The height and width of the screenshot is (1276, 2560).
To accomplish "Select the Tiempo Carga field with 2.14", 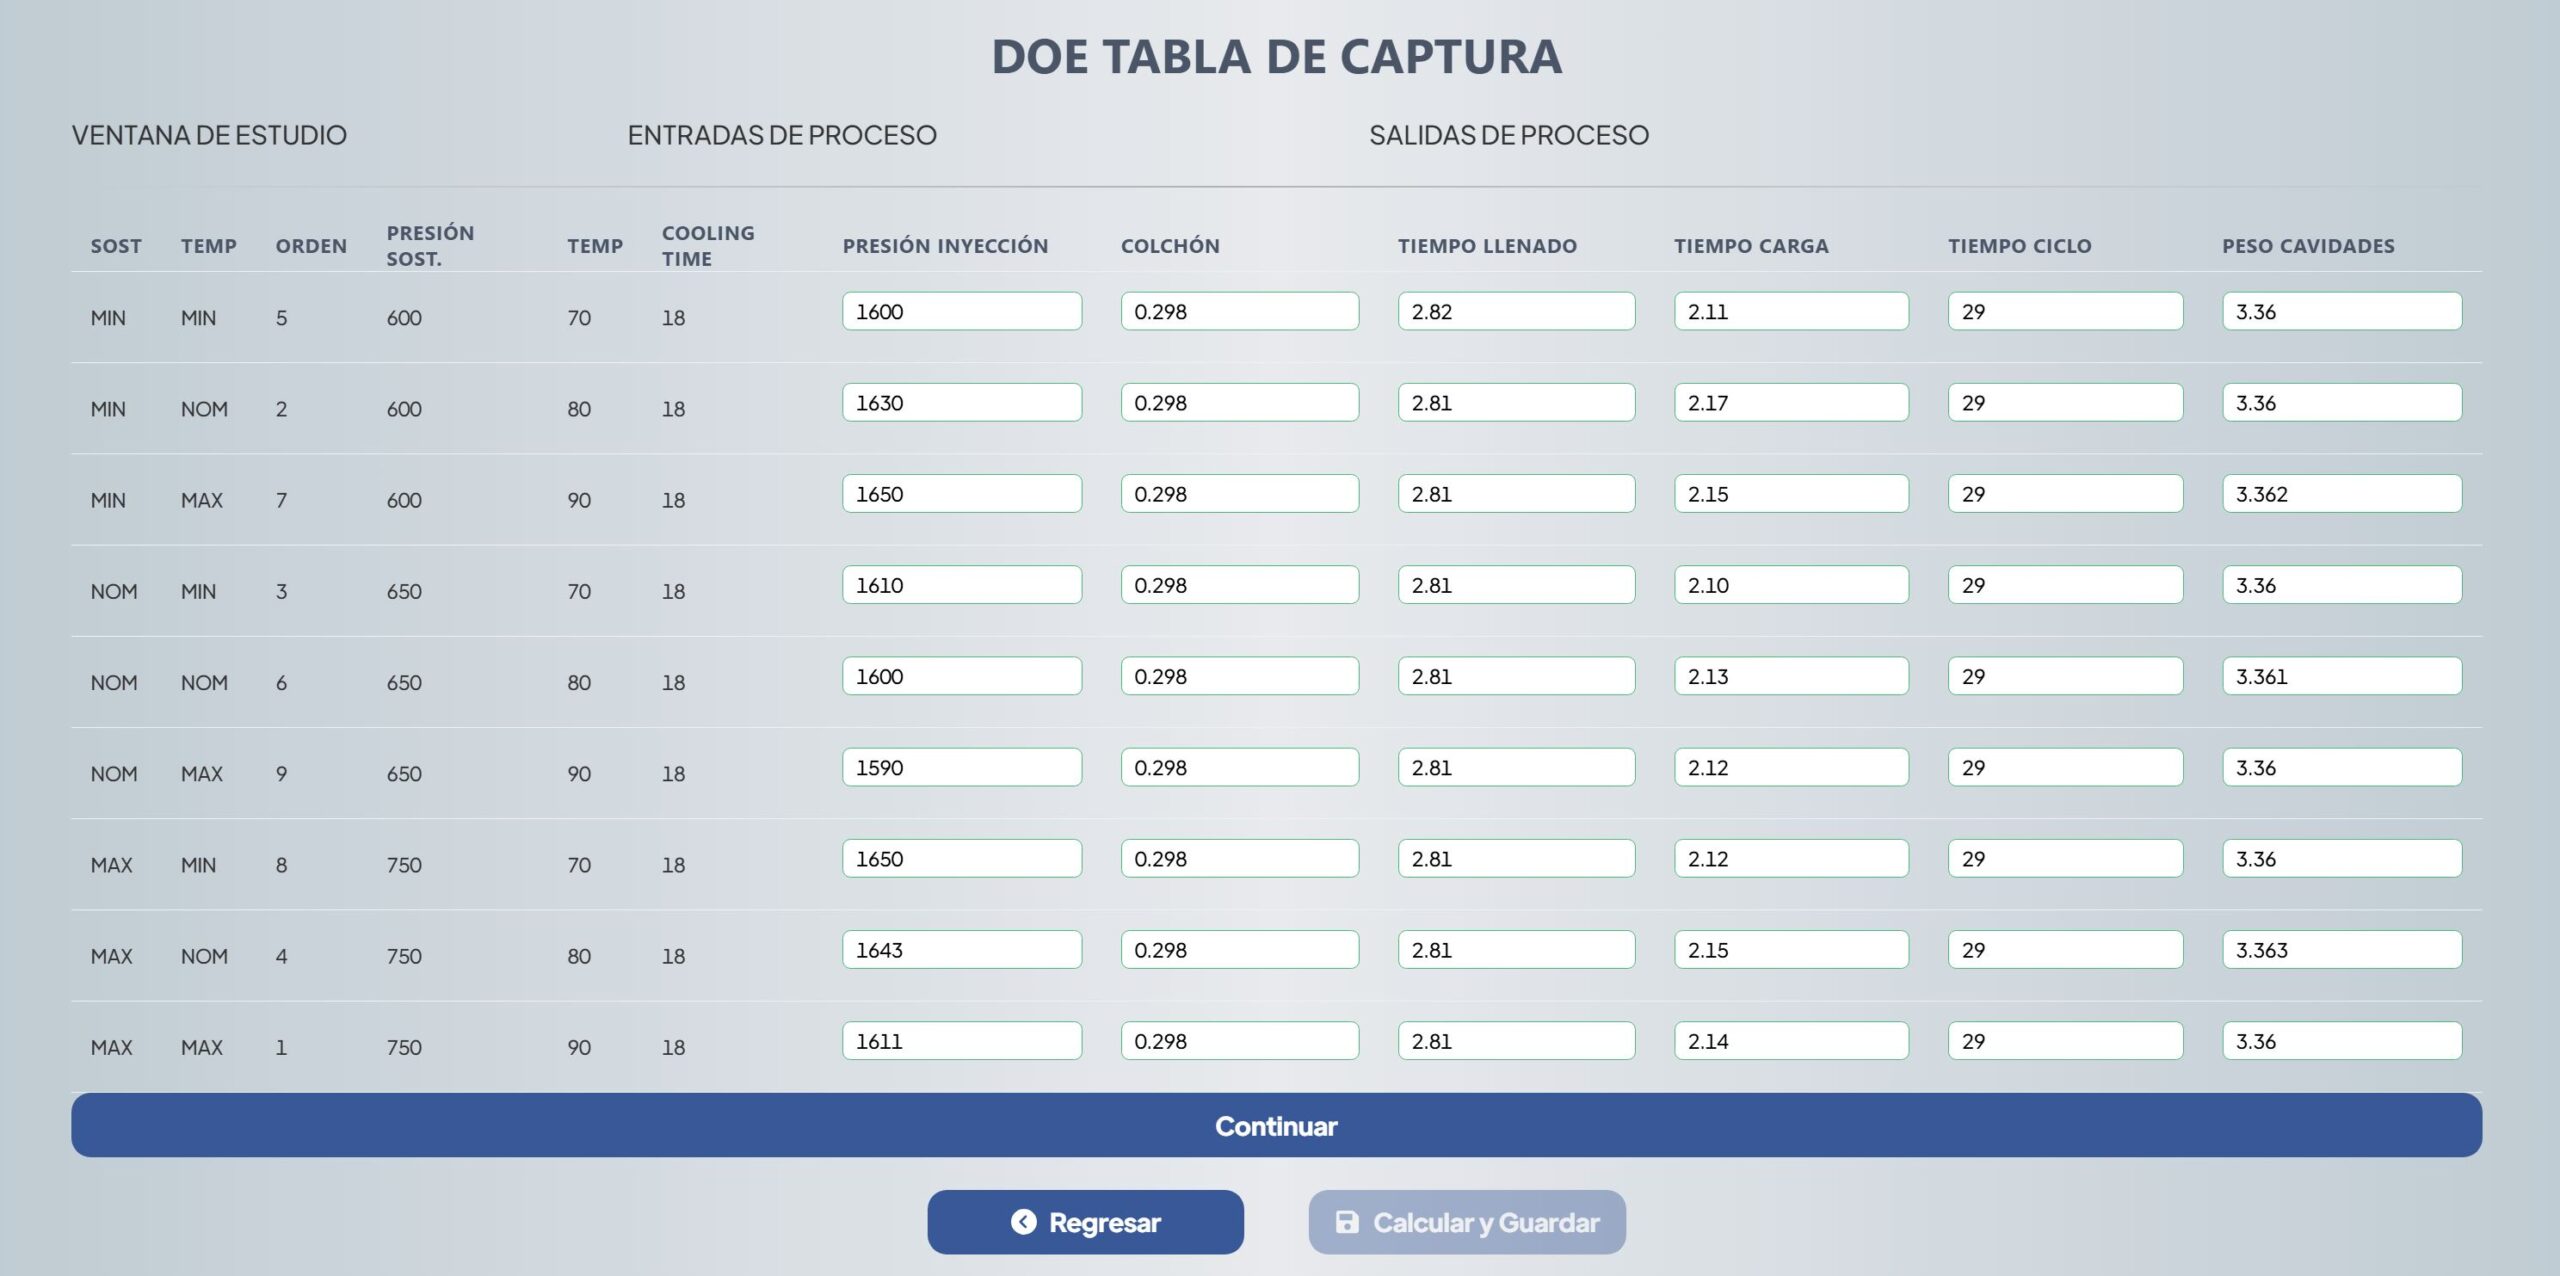I will [x=1790, y=1041].
